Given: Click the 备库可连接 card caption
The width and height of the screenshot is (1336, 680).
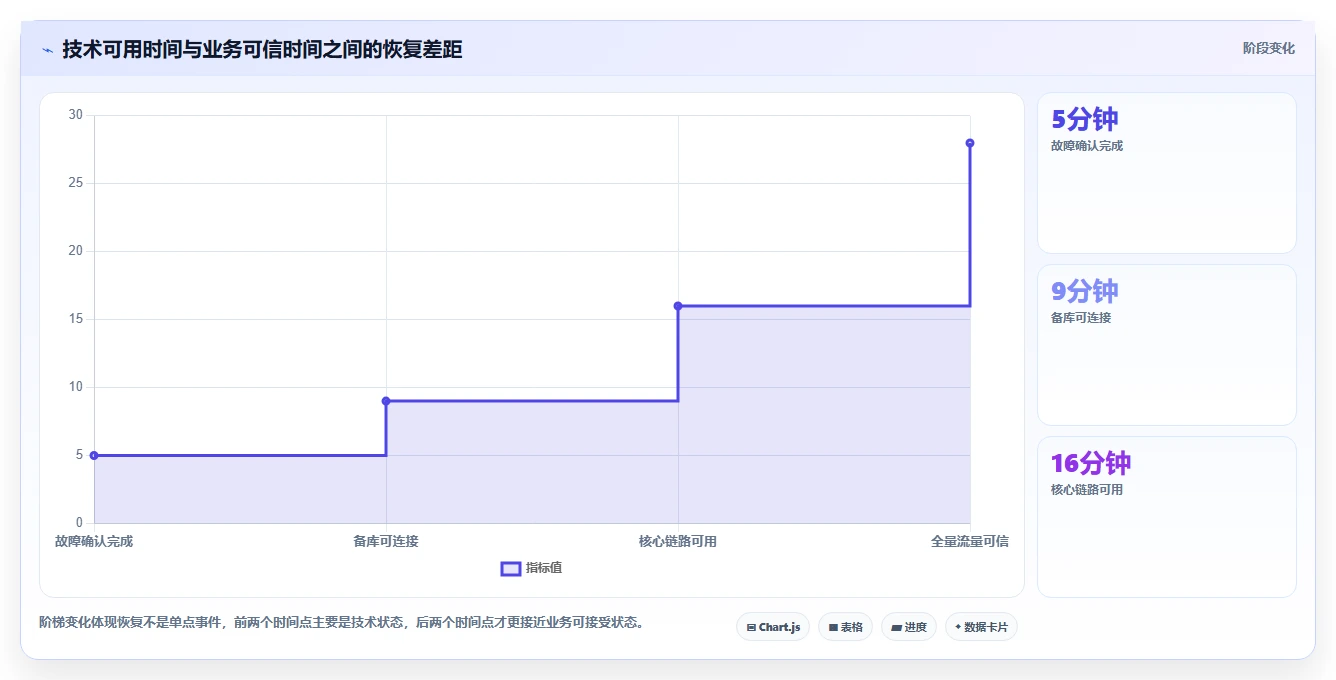Looking at the screenshot, I should click(1081, 318).
